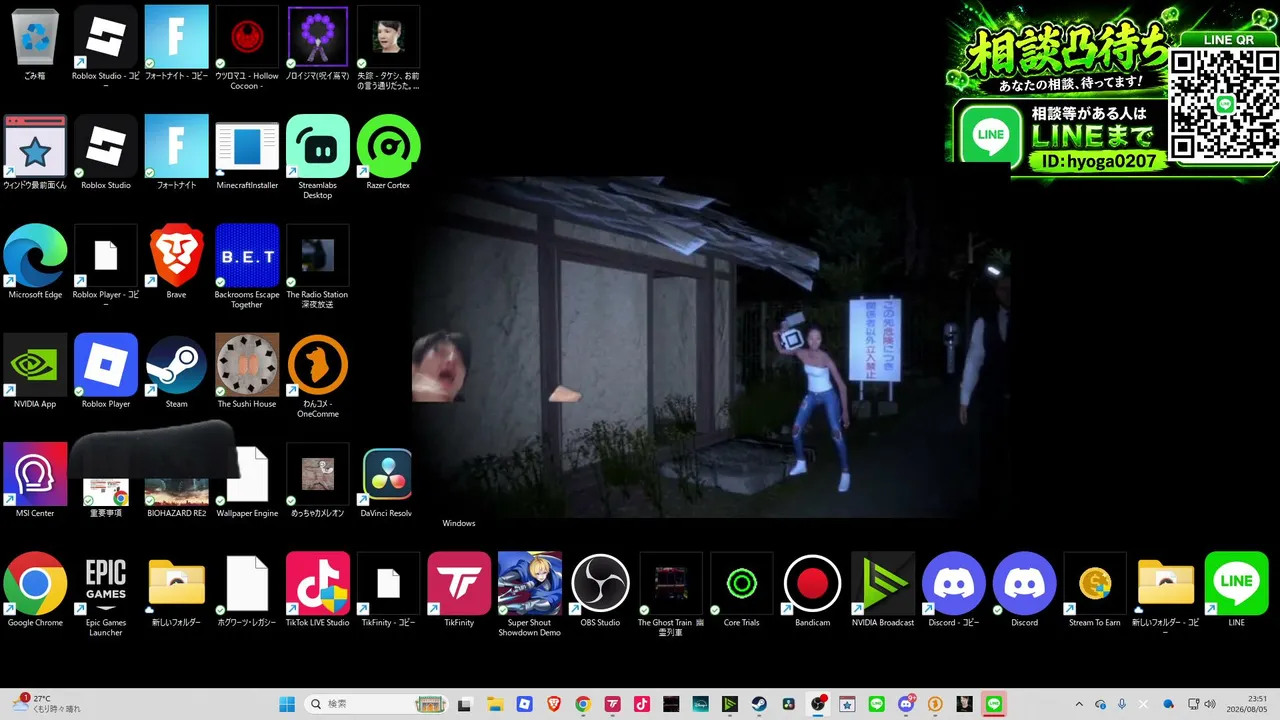Click the LINE QR code overlay
This screenshot has width=1280, height=720.
pos(1225,104)
